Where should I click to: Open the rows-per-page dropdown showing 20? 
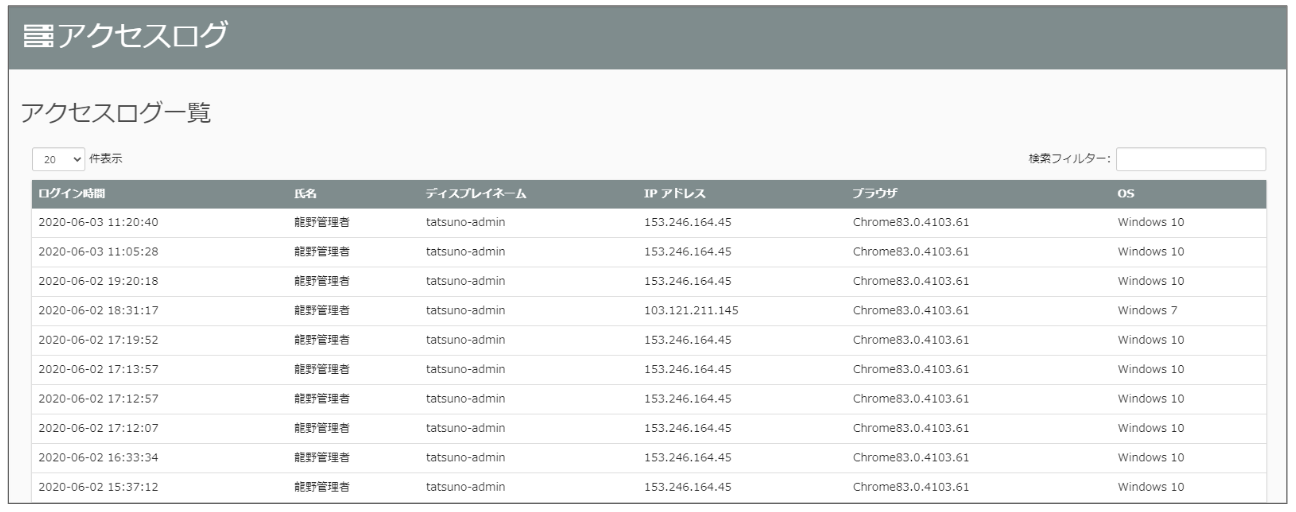pos(57,159)
